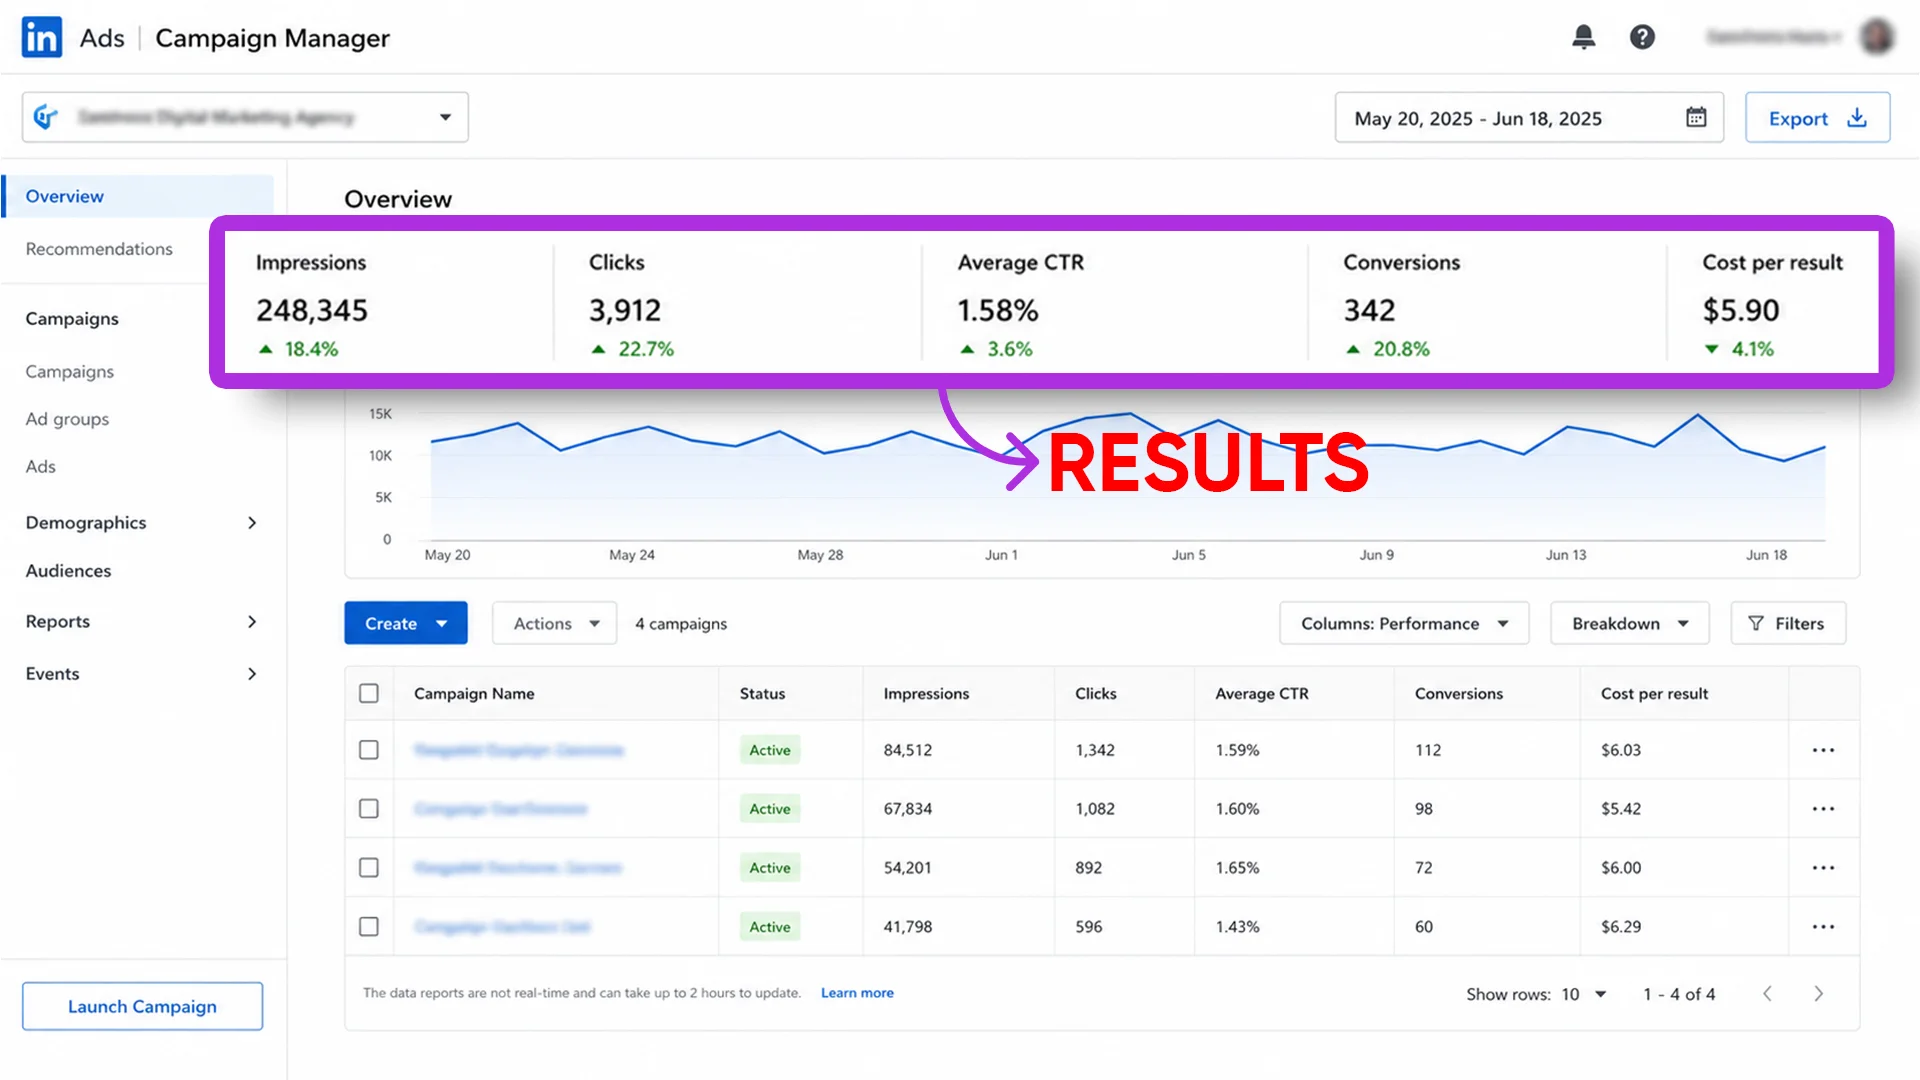Open Audiences in sidebar
1920x1080 pixels.
68,571
